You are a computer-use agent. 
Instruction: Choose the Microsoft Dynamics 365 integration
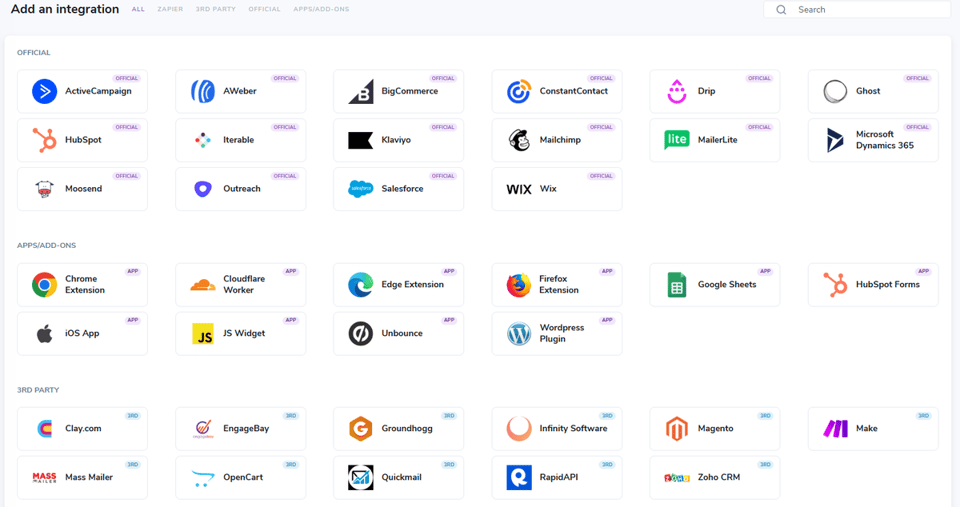pyautogui.click(x=873, y=140)
